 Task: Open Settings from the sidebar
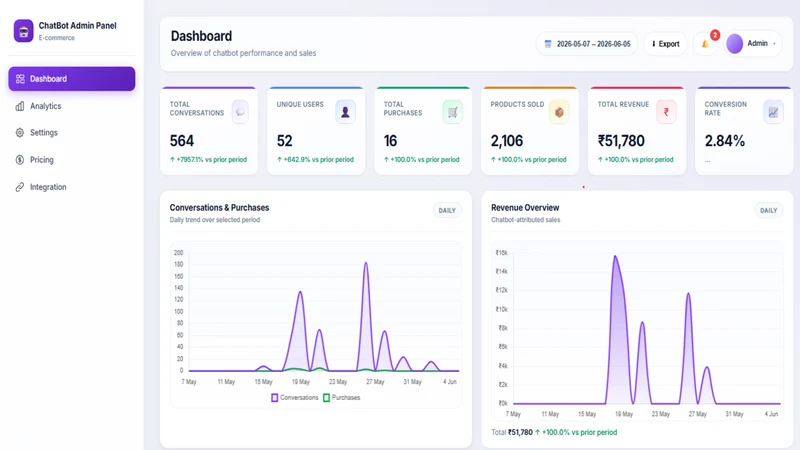71,133
